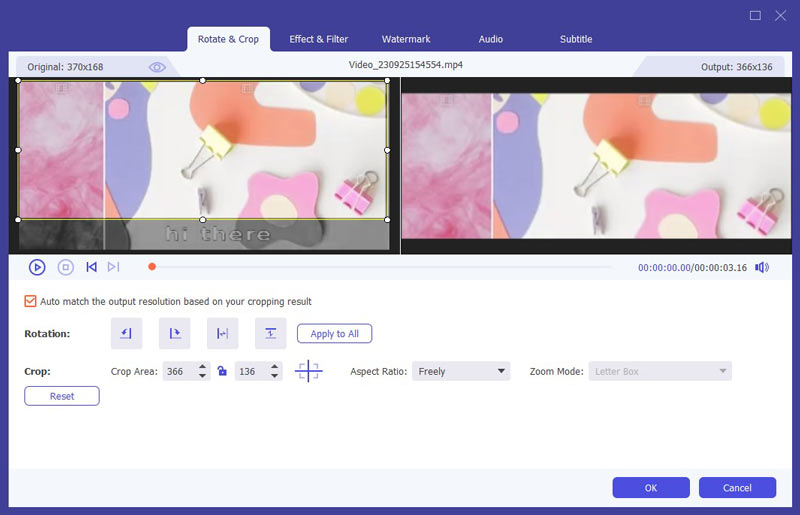This screenshot has width=800, height=515.
Task: Jump to previous frame
Action: pyautogui.click(x=91, y=267)
